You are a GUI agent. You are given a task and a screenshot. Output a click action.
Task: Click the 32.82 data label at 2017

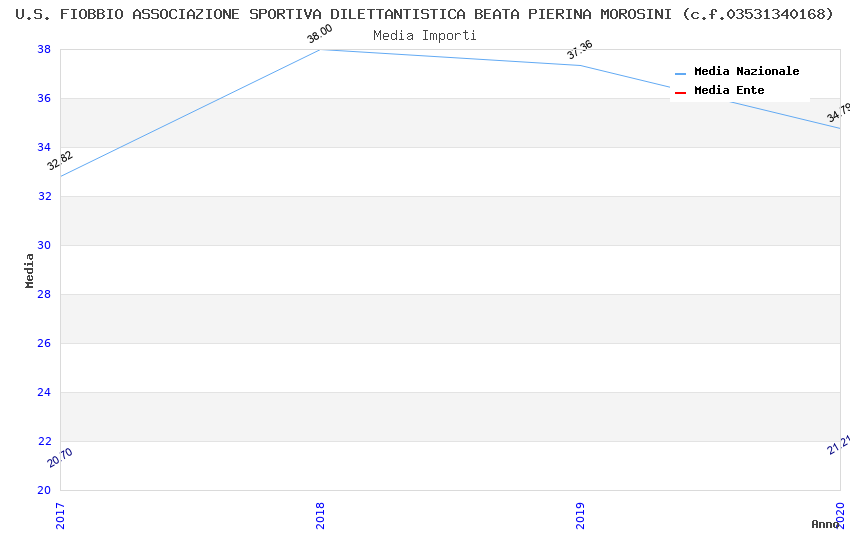61,160
